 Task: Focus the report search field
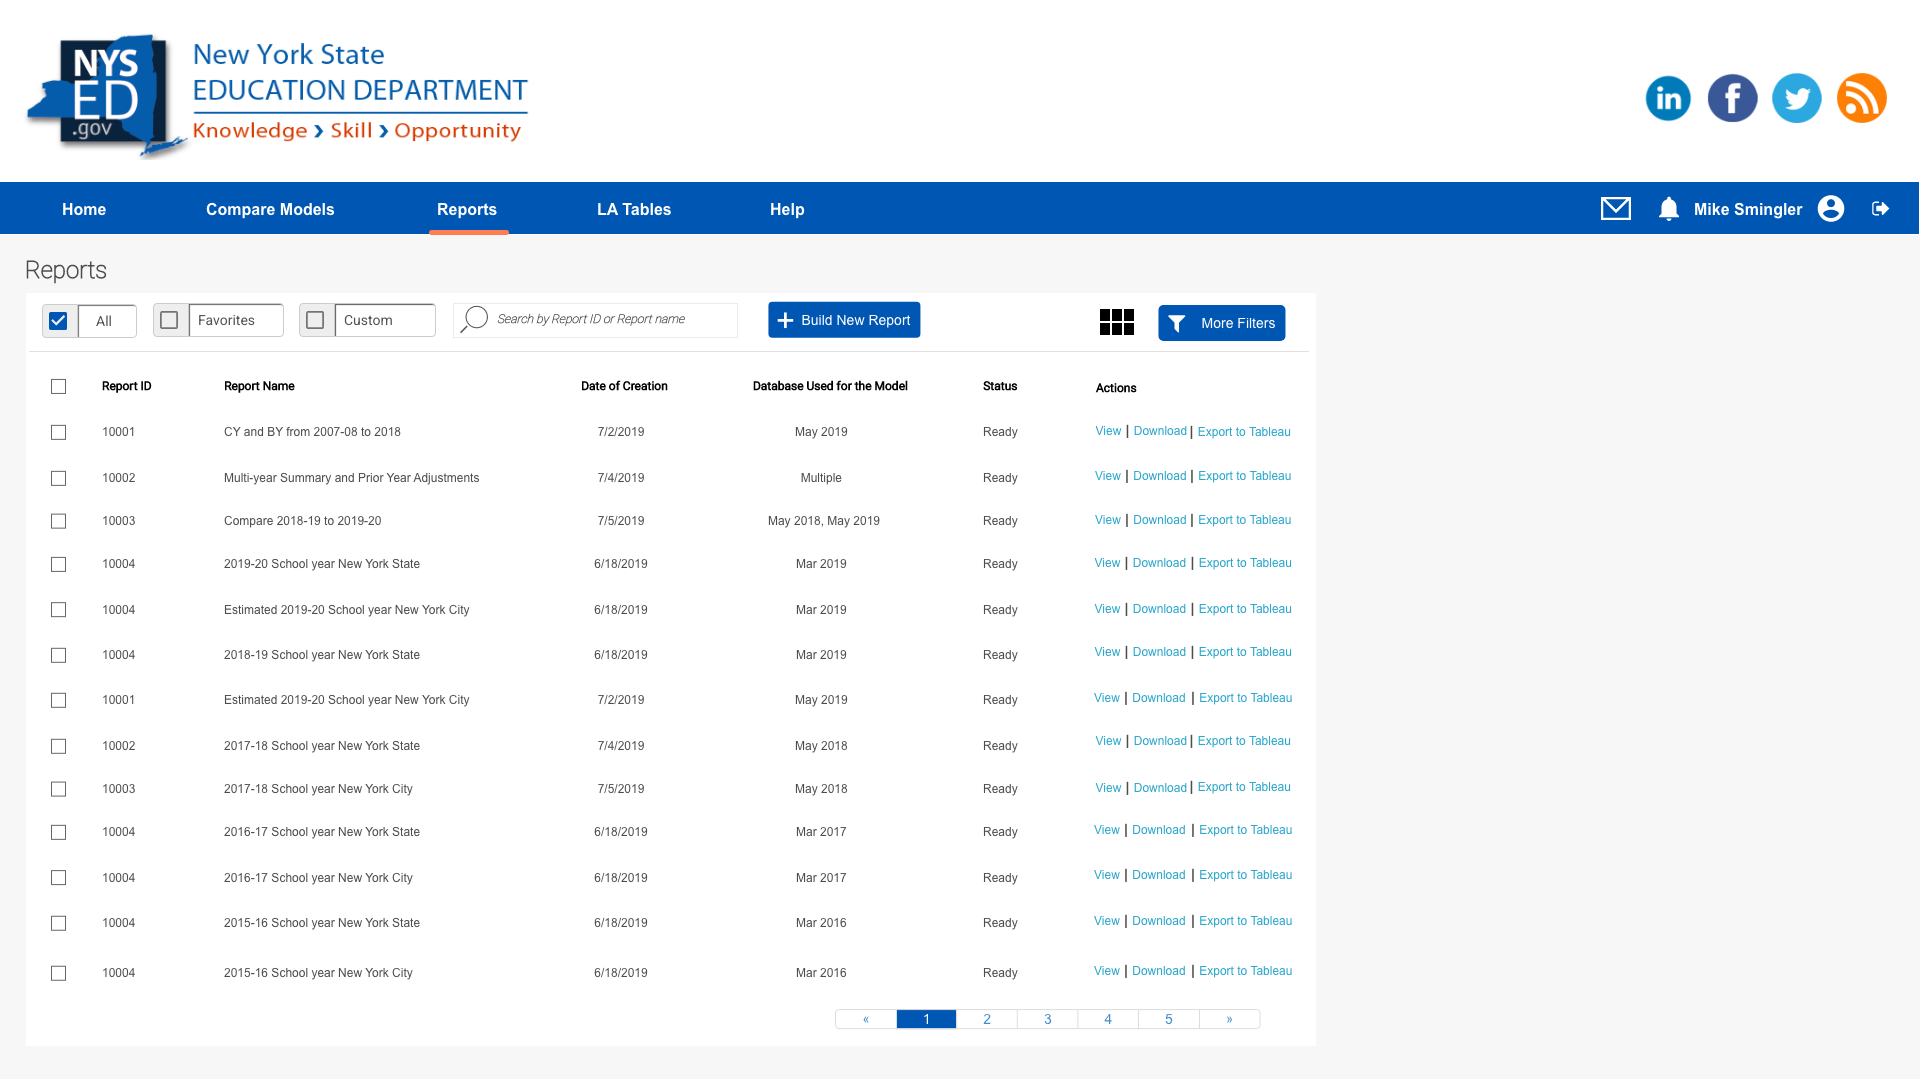tap(610, 320)
